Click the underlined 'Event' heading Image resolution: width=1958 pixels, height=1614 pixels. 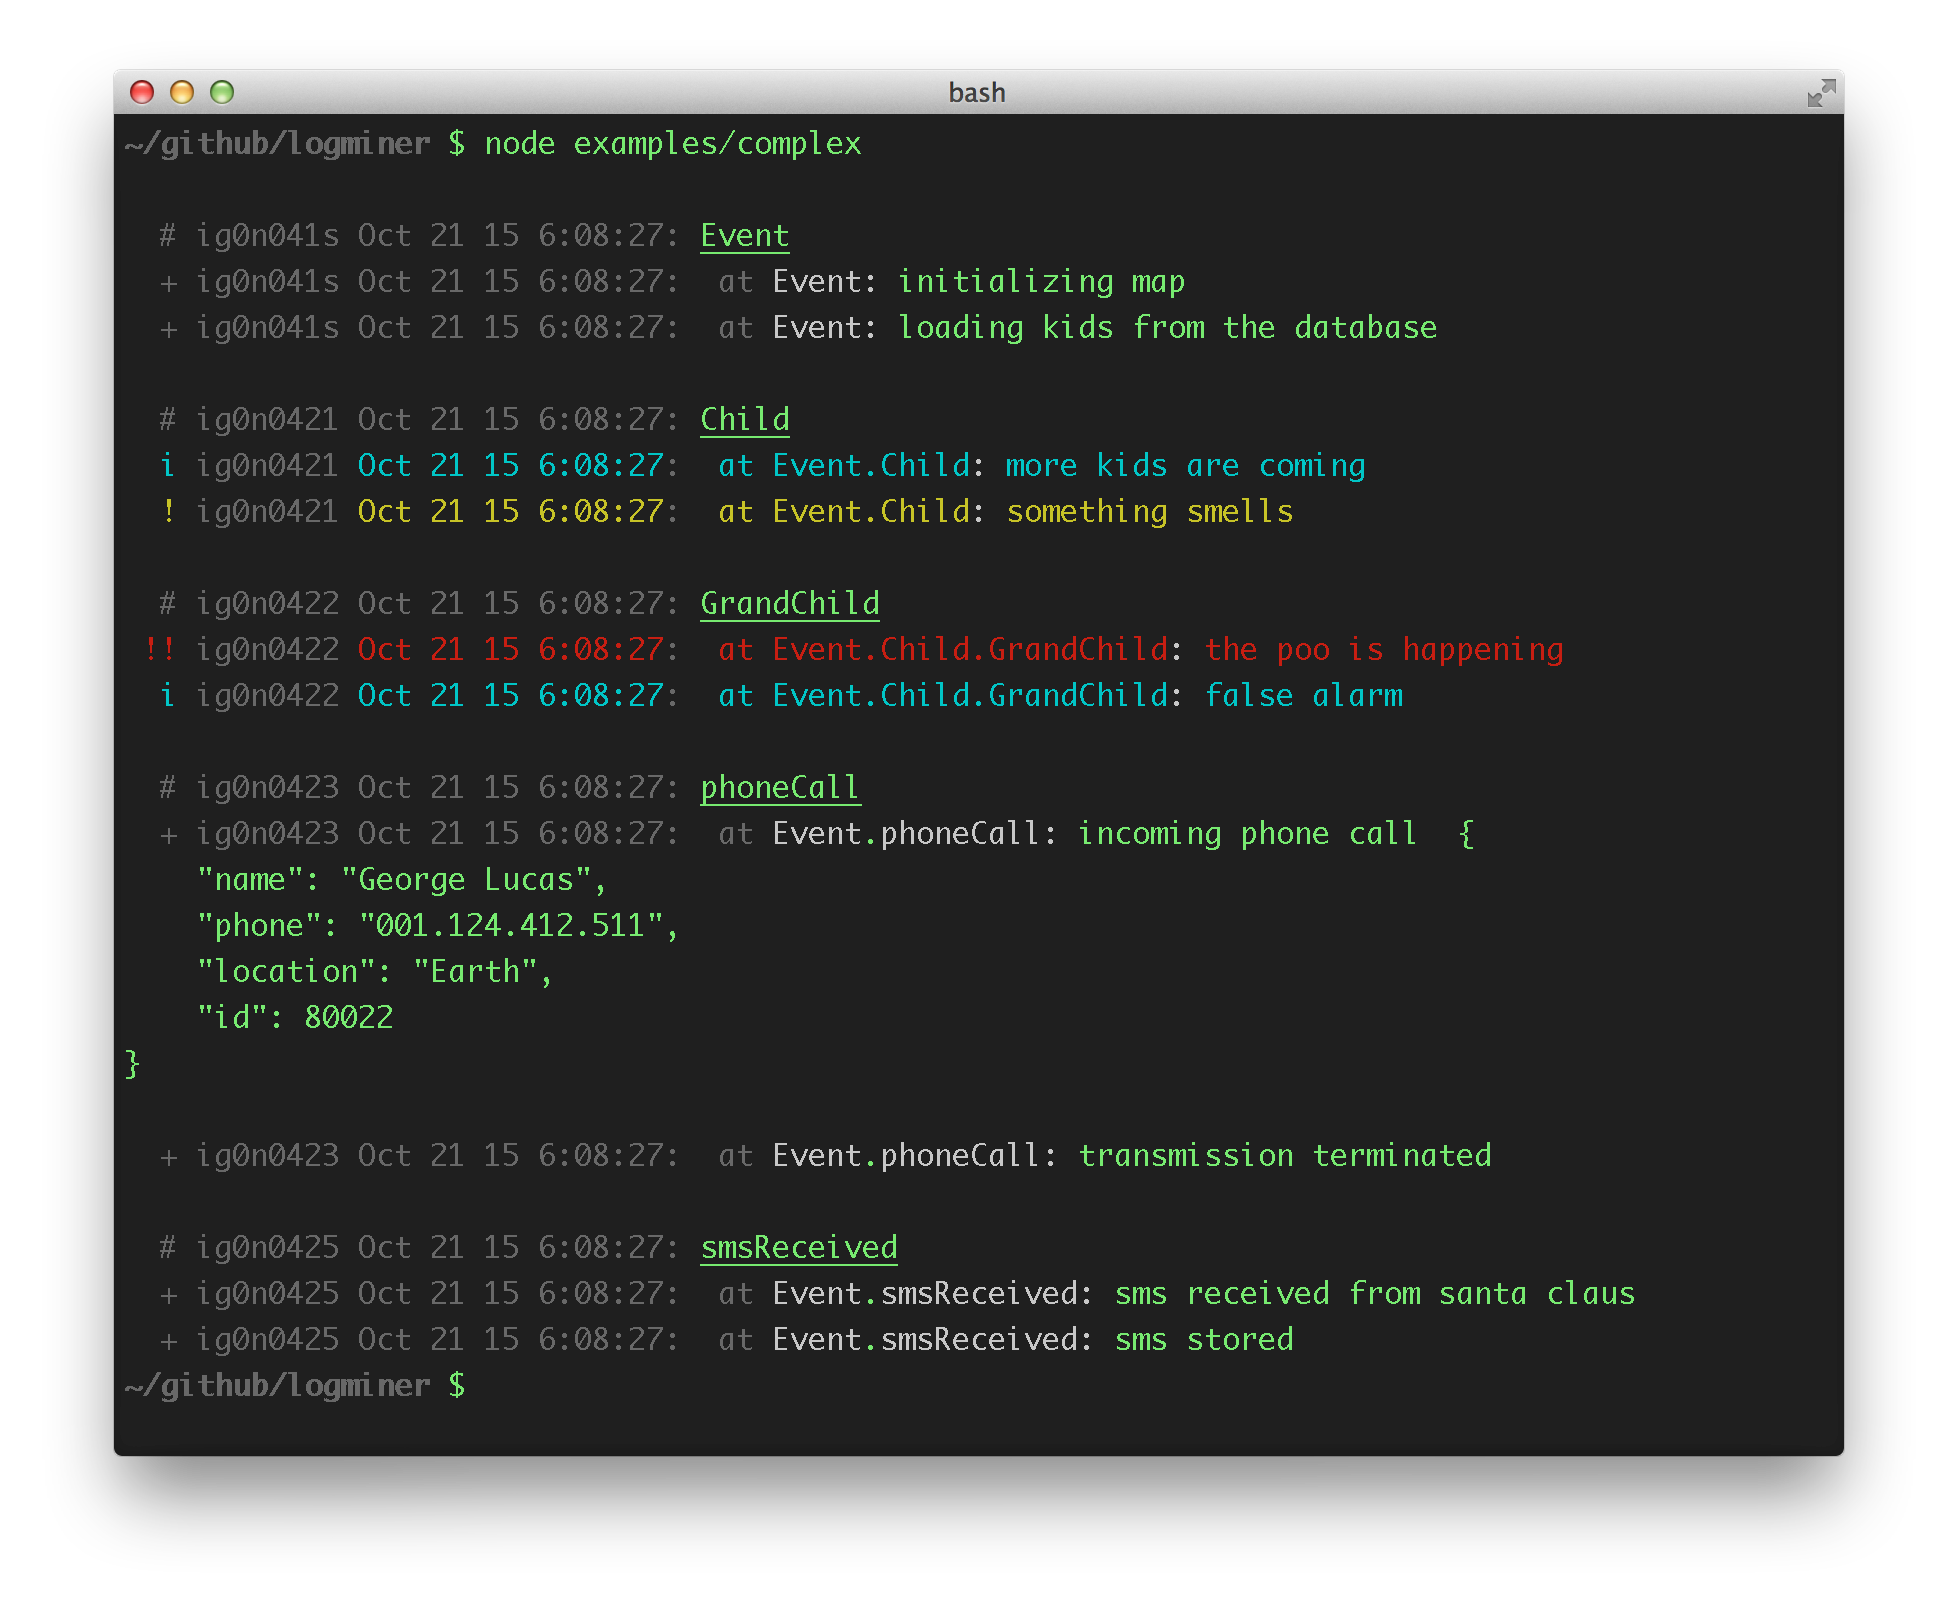tap(744, 236)
